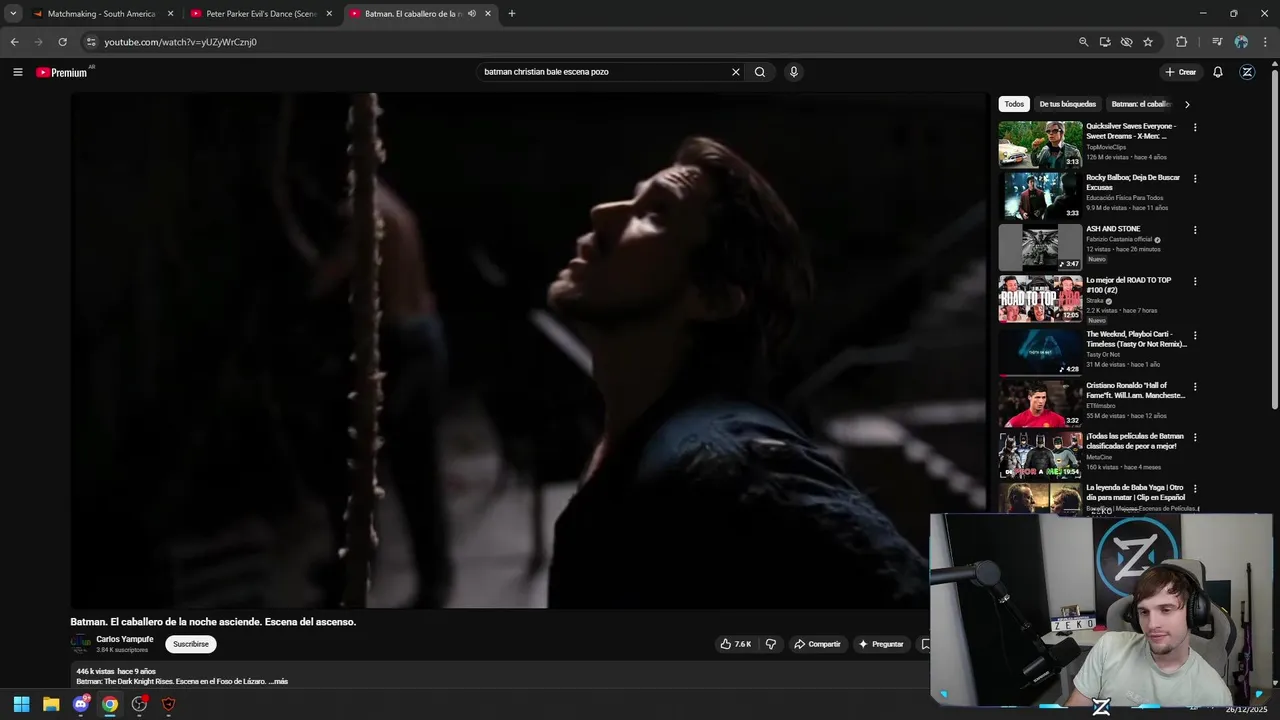Open the YouTube guide hamburger menu
The height and width of the screenshot is (720, 1280).
tap(17, 72)
